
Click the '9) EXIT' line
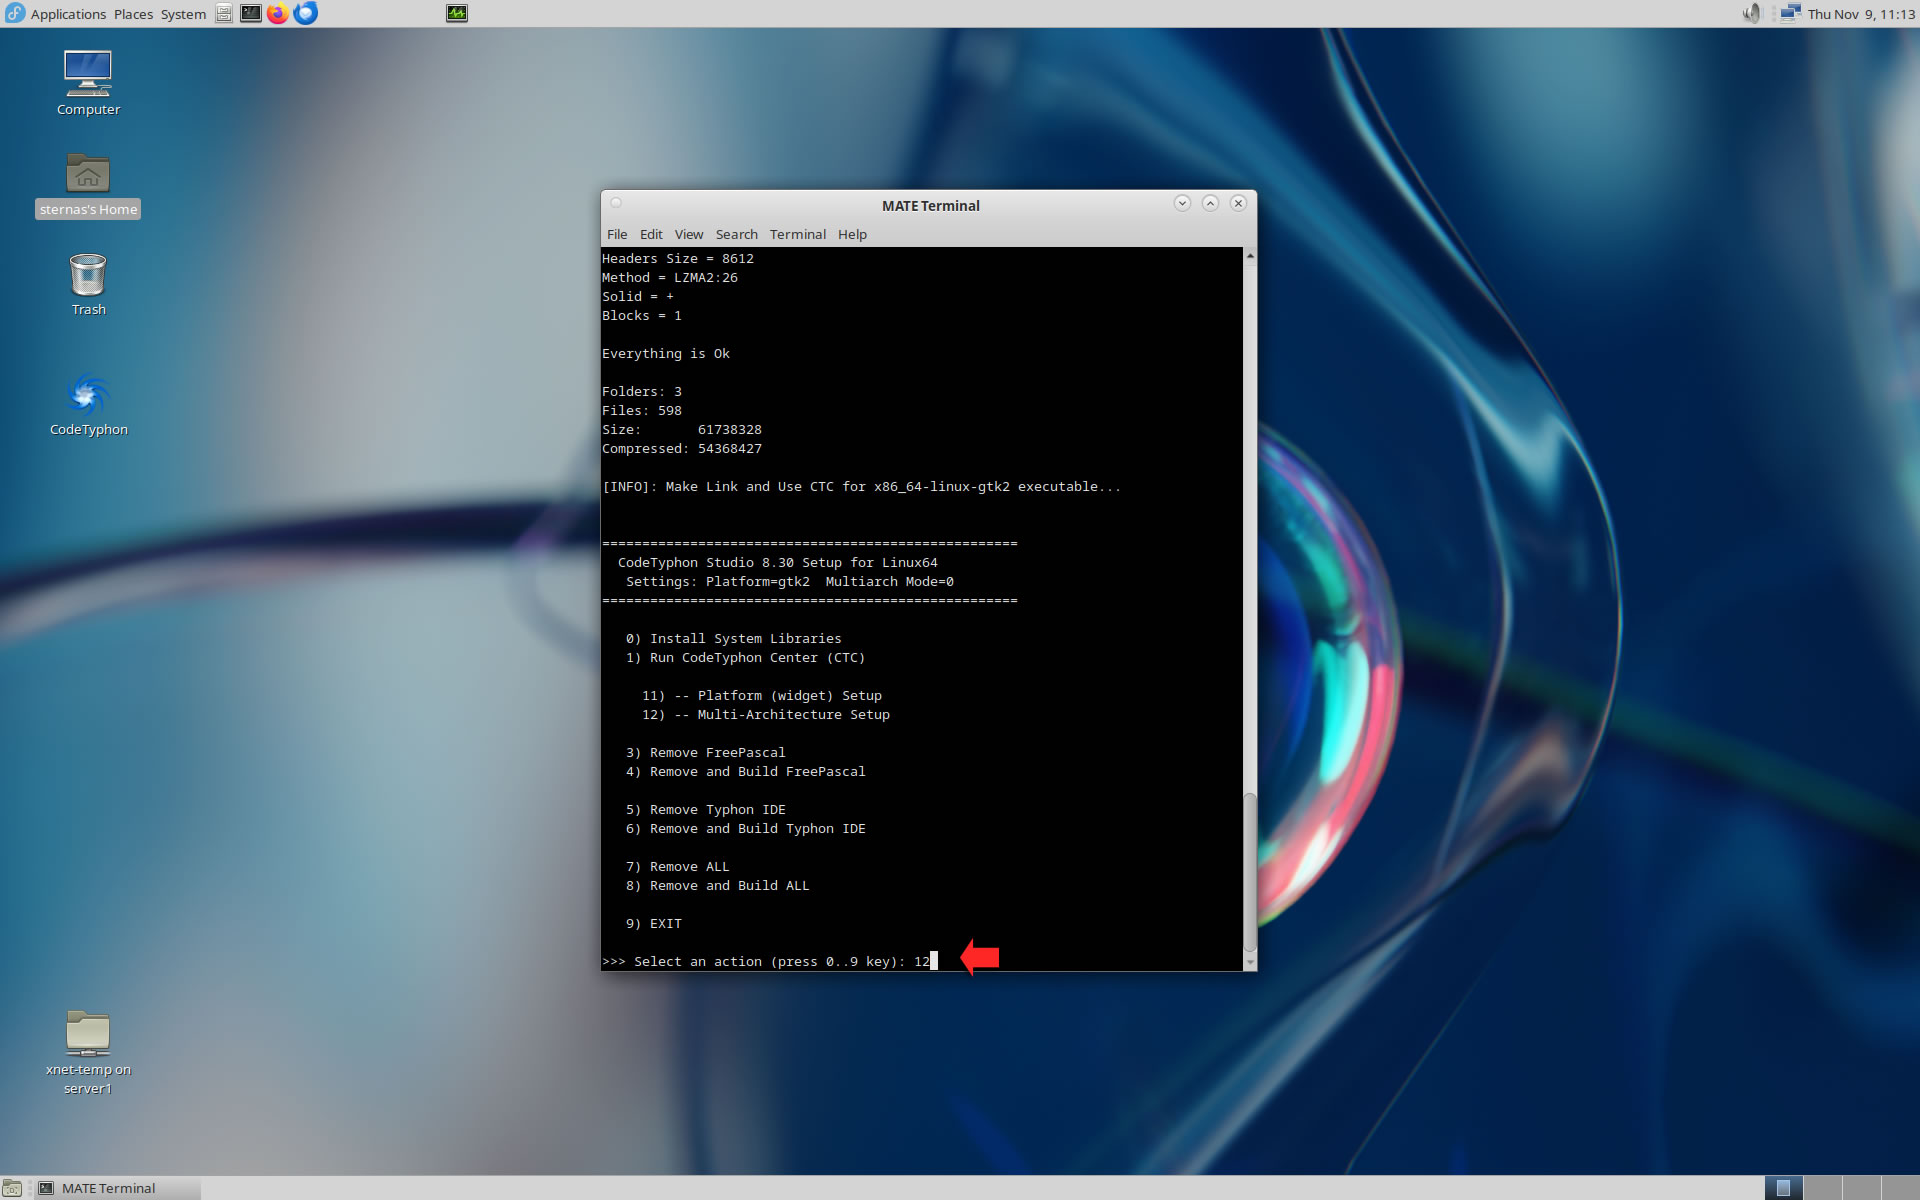pos(653,924)
